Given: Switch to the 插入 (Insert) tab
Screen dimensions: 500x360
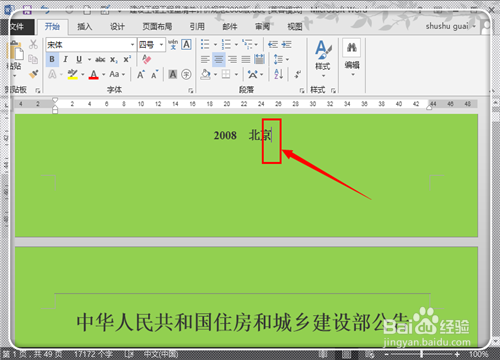Looking at the screenshot, I should [85, 27].
